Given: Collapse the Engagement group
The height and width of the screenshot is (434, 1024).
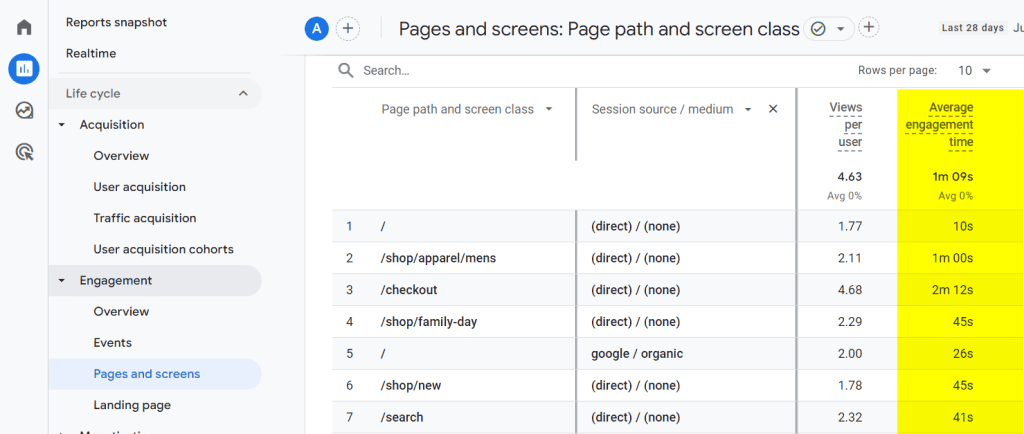Looking at the screenshot, I should coord(62,281).
